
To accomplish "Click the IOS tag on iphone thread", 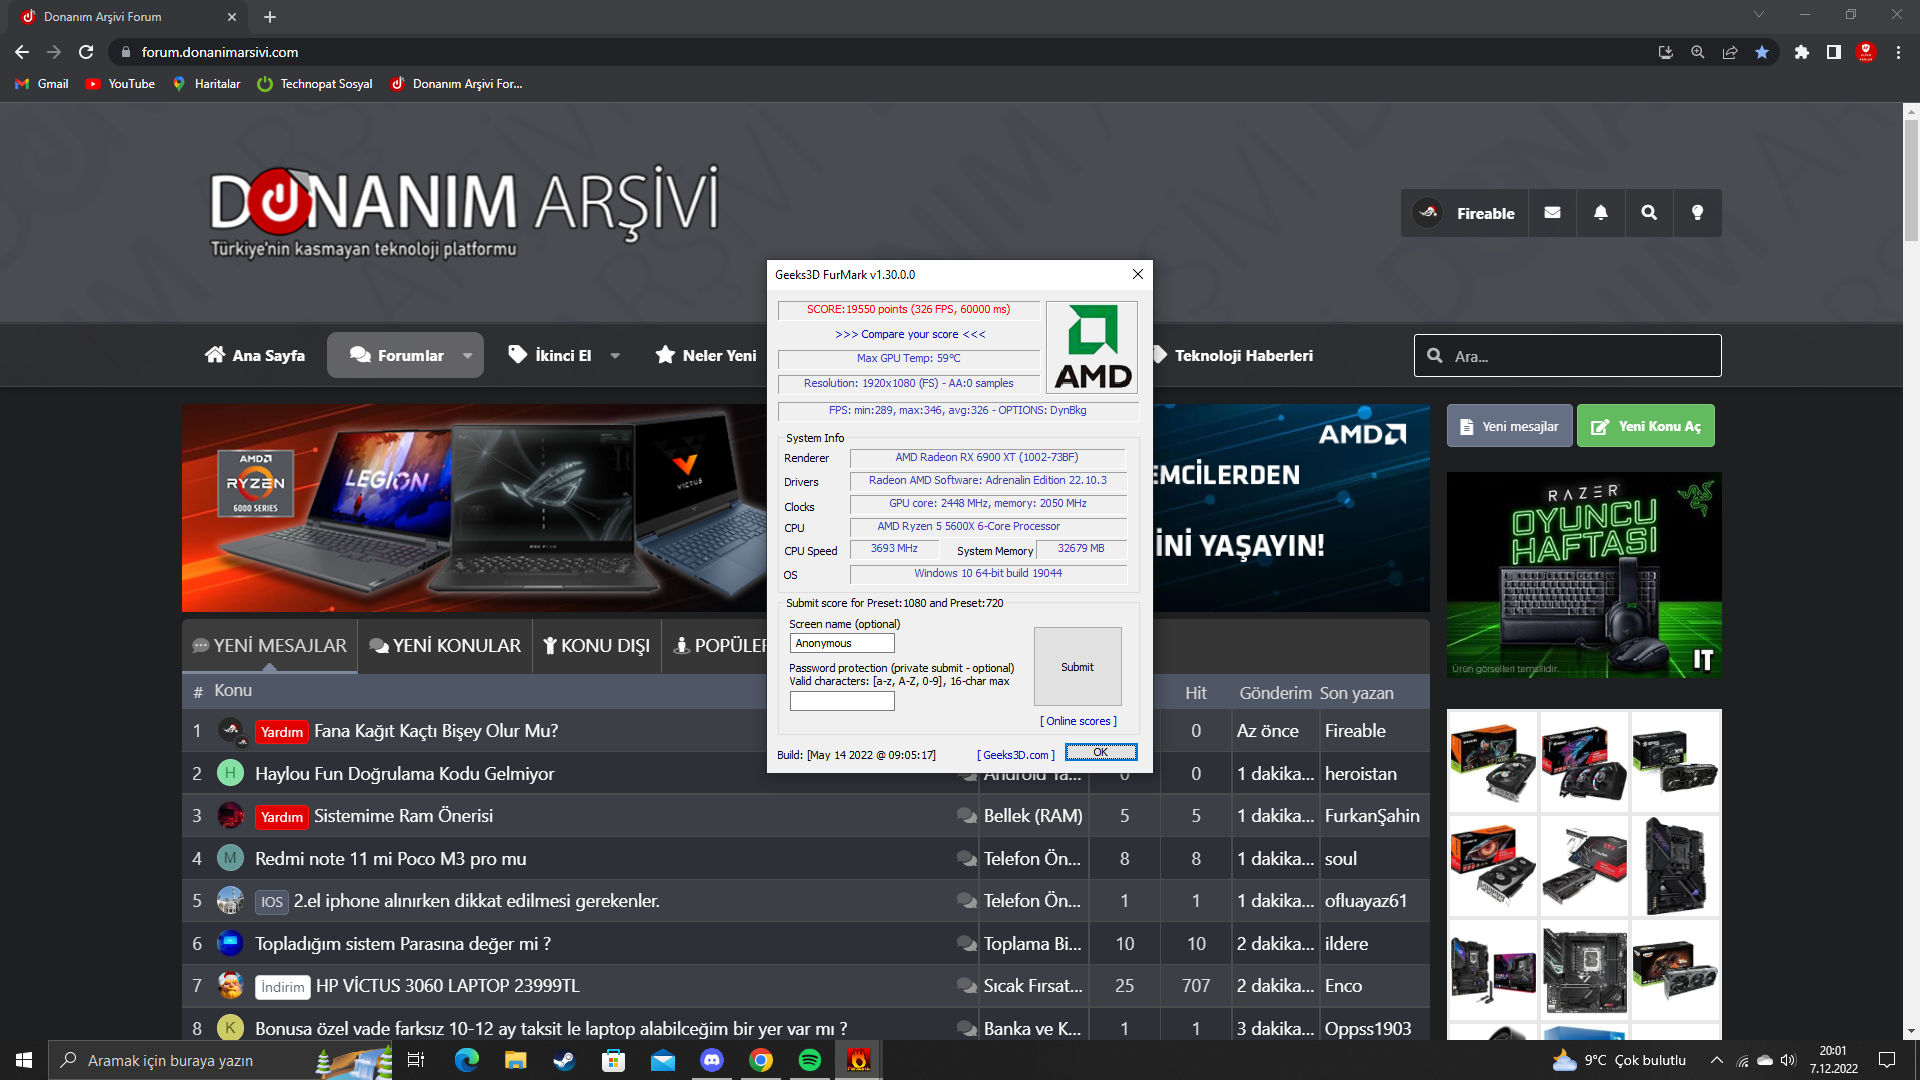I will 271,902.
